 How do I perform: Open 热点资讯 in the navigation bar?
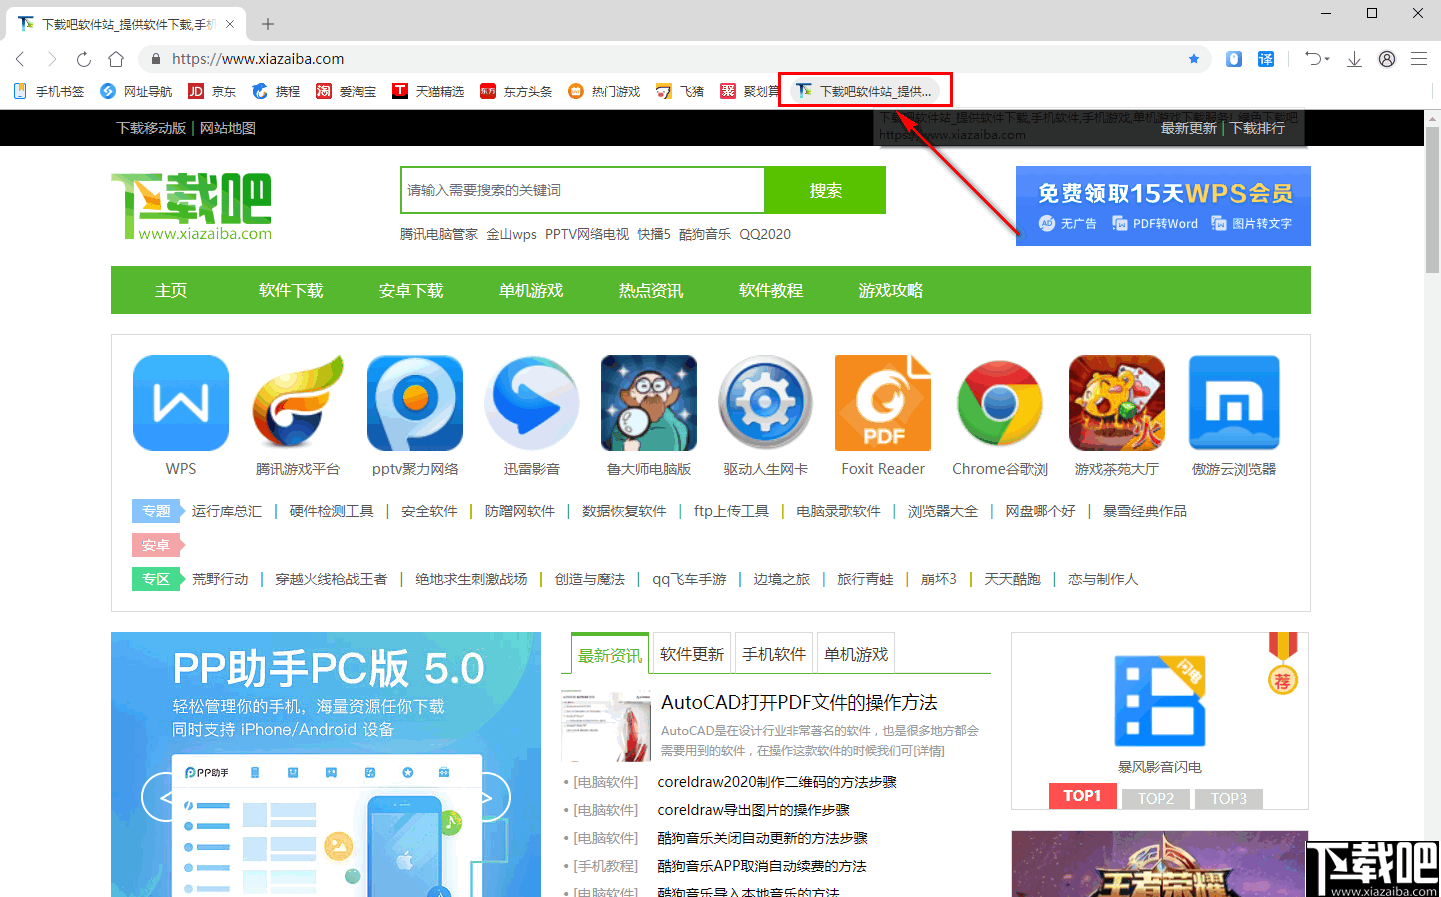pyautogui.click(x=651, y=290)
